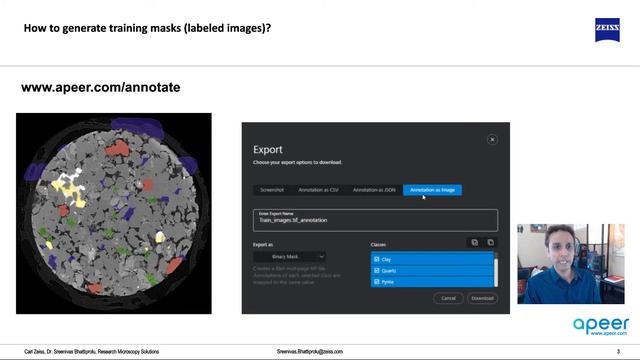
Task: Deselect all classes icon at far right
Action: (491, 242)
